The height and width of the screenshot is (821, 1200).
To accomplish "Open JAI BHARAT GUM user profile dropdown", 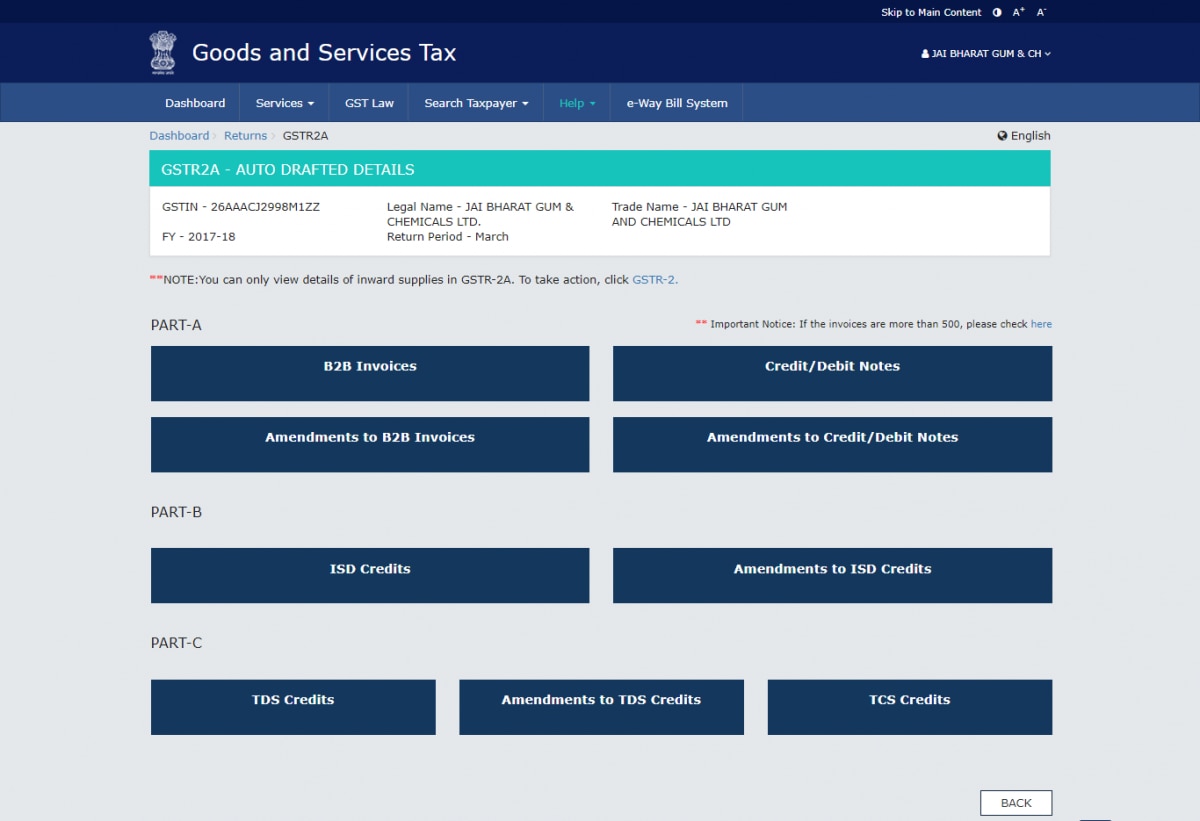I will pos(985,54).
